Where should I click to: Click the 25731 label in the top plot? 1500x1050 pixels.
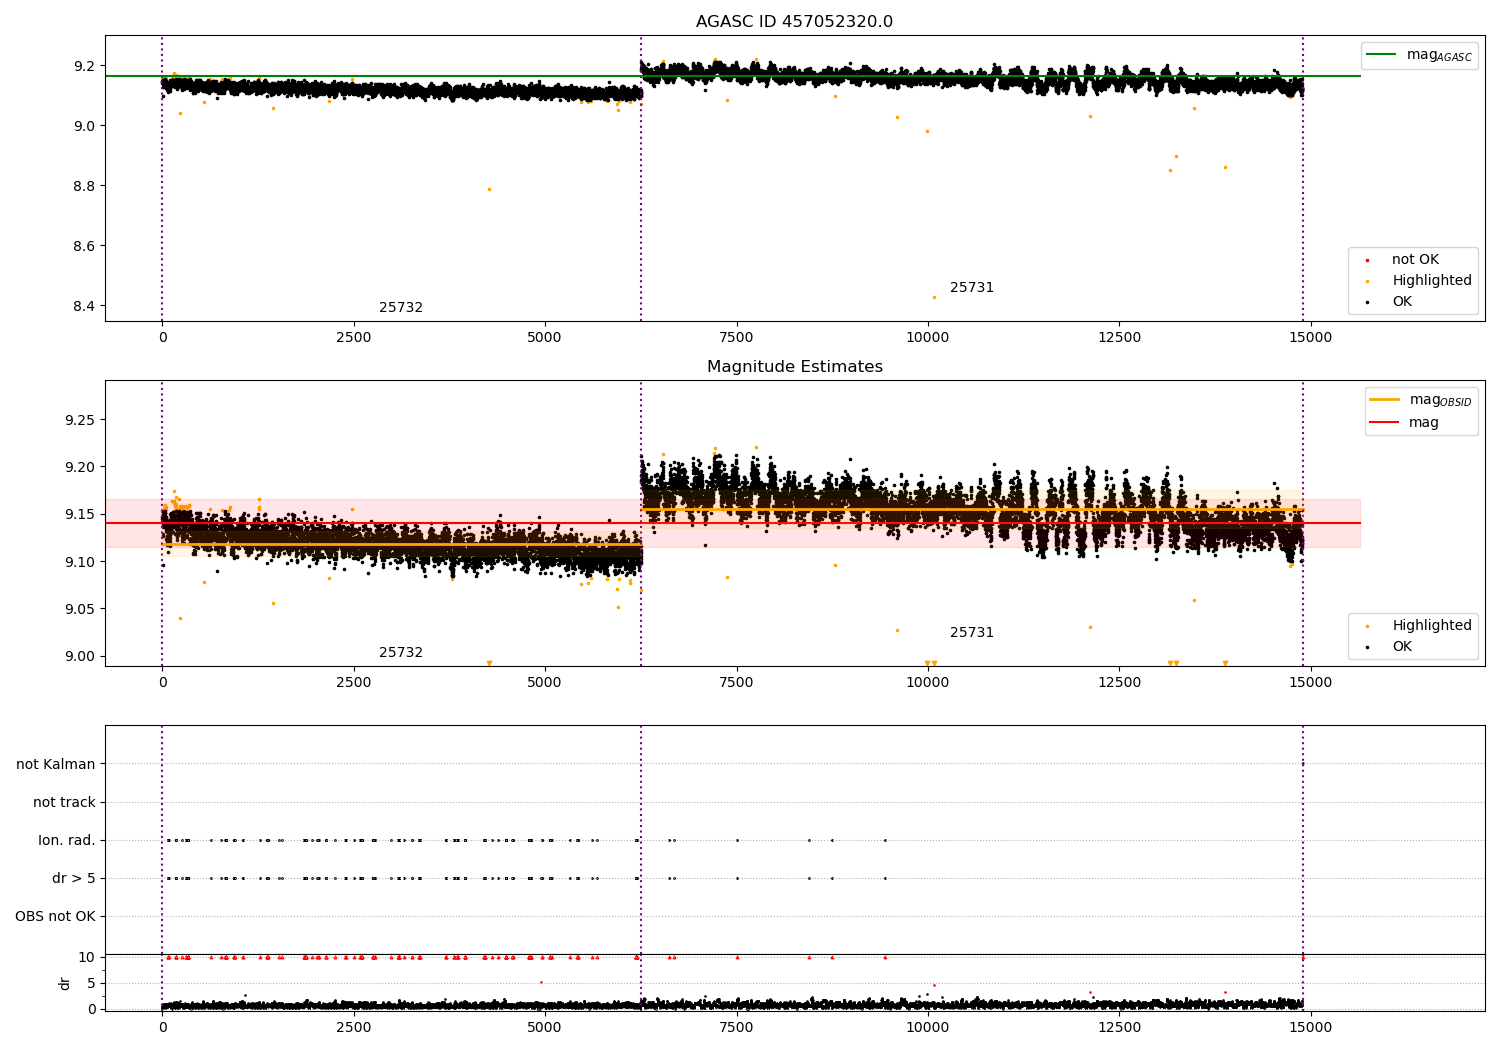tap(972, 288)
